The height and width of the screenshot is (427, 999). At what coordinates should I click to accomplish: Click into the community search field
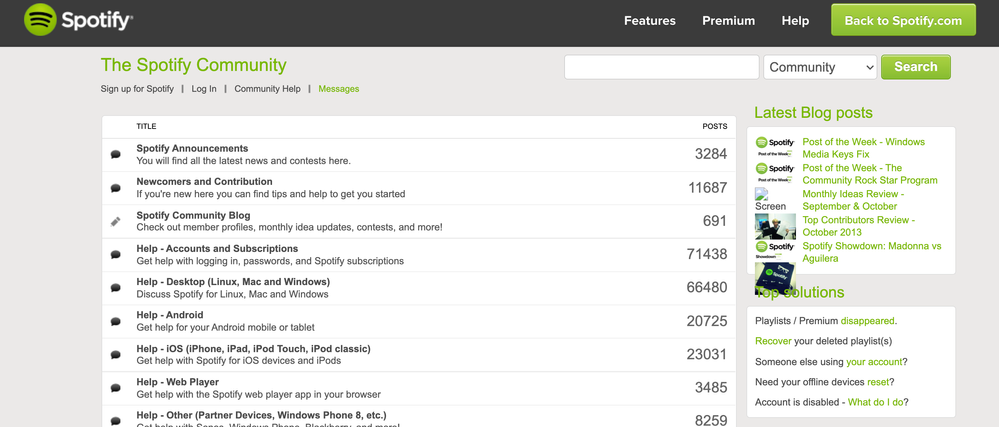click(661, 67)
